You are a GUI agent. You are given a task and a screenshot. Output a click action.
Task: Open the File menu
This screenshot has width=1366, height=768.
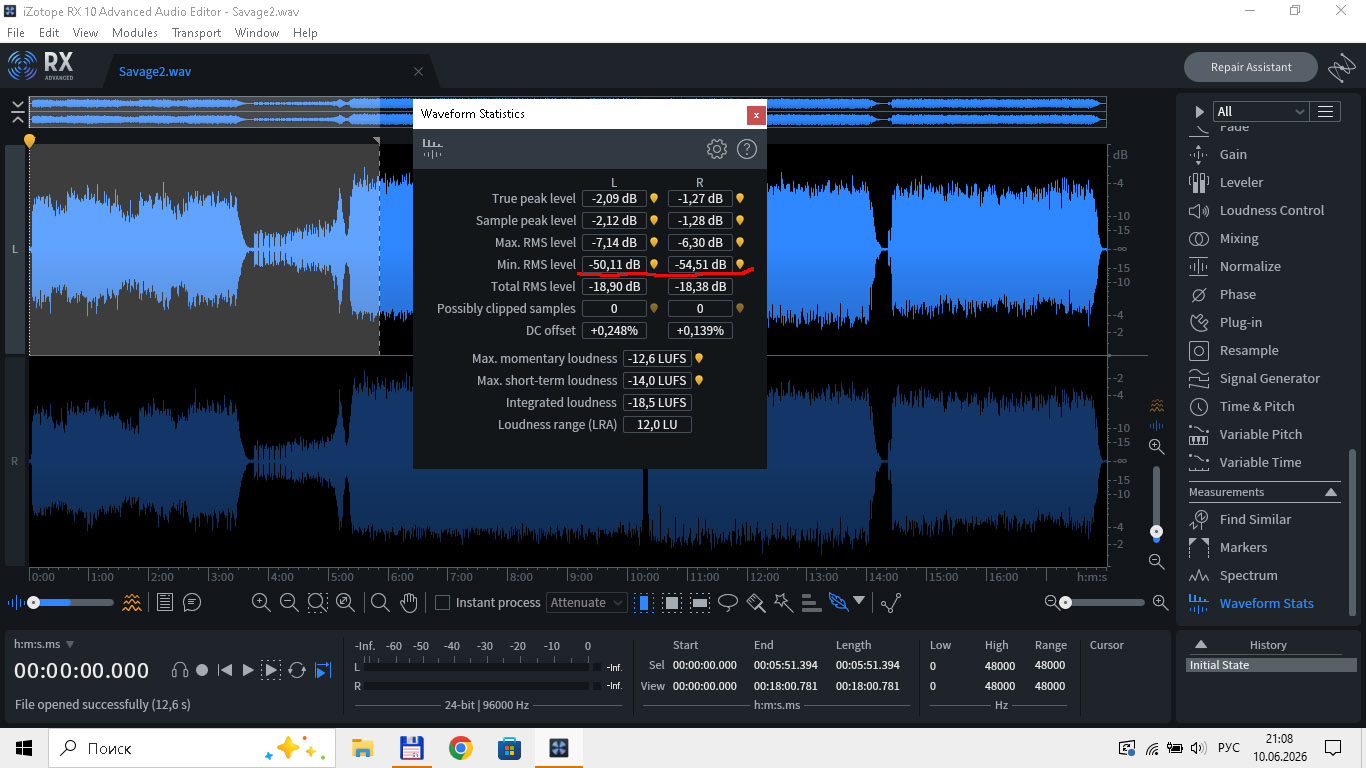pyautogui.click(x=16, y=32)
